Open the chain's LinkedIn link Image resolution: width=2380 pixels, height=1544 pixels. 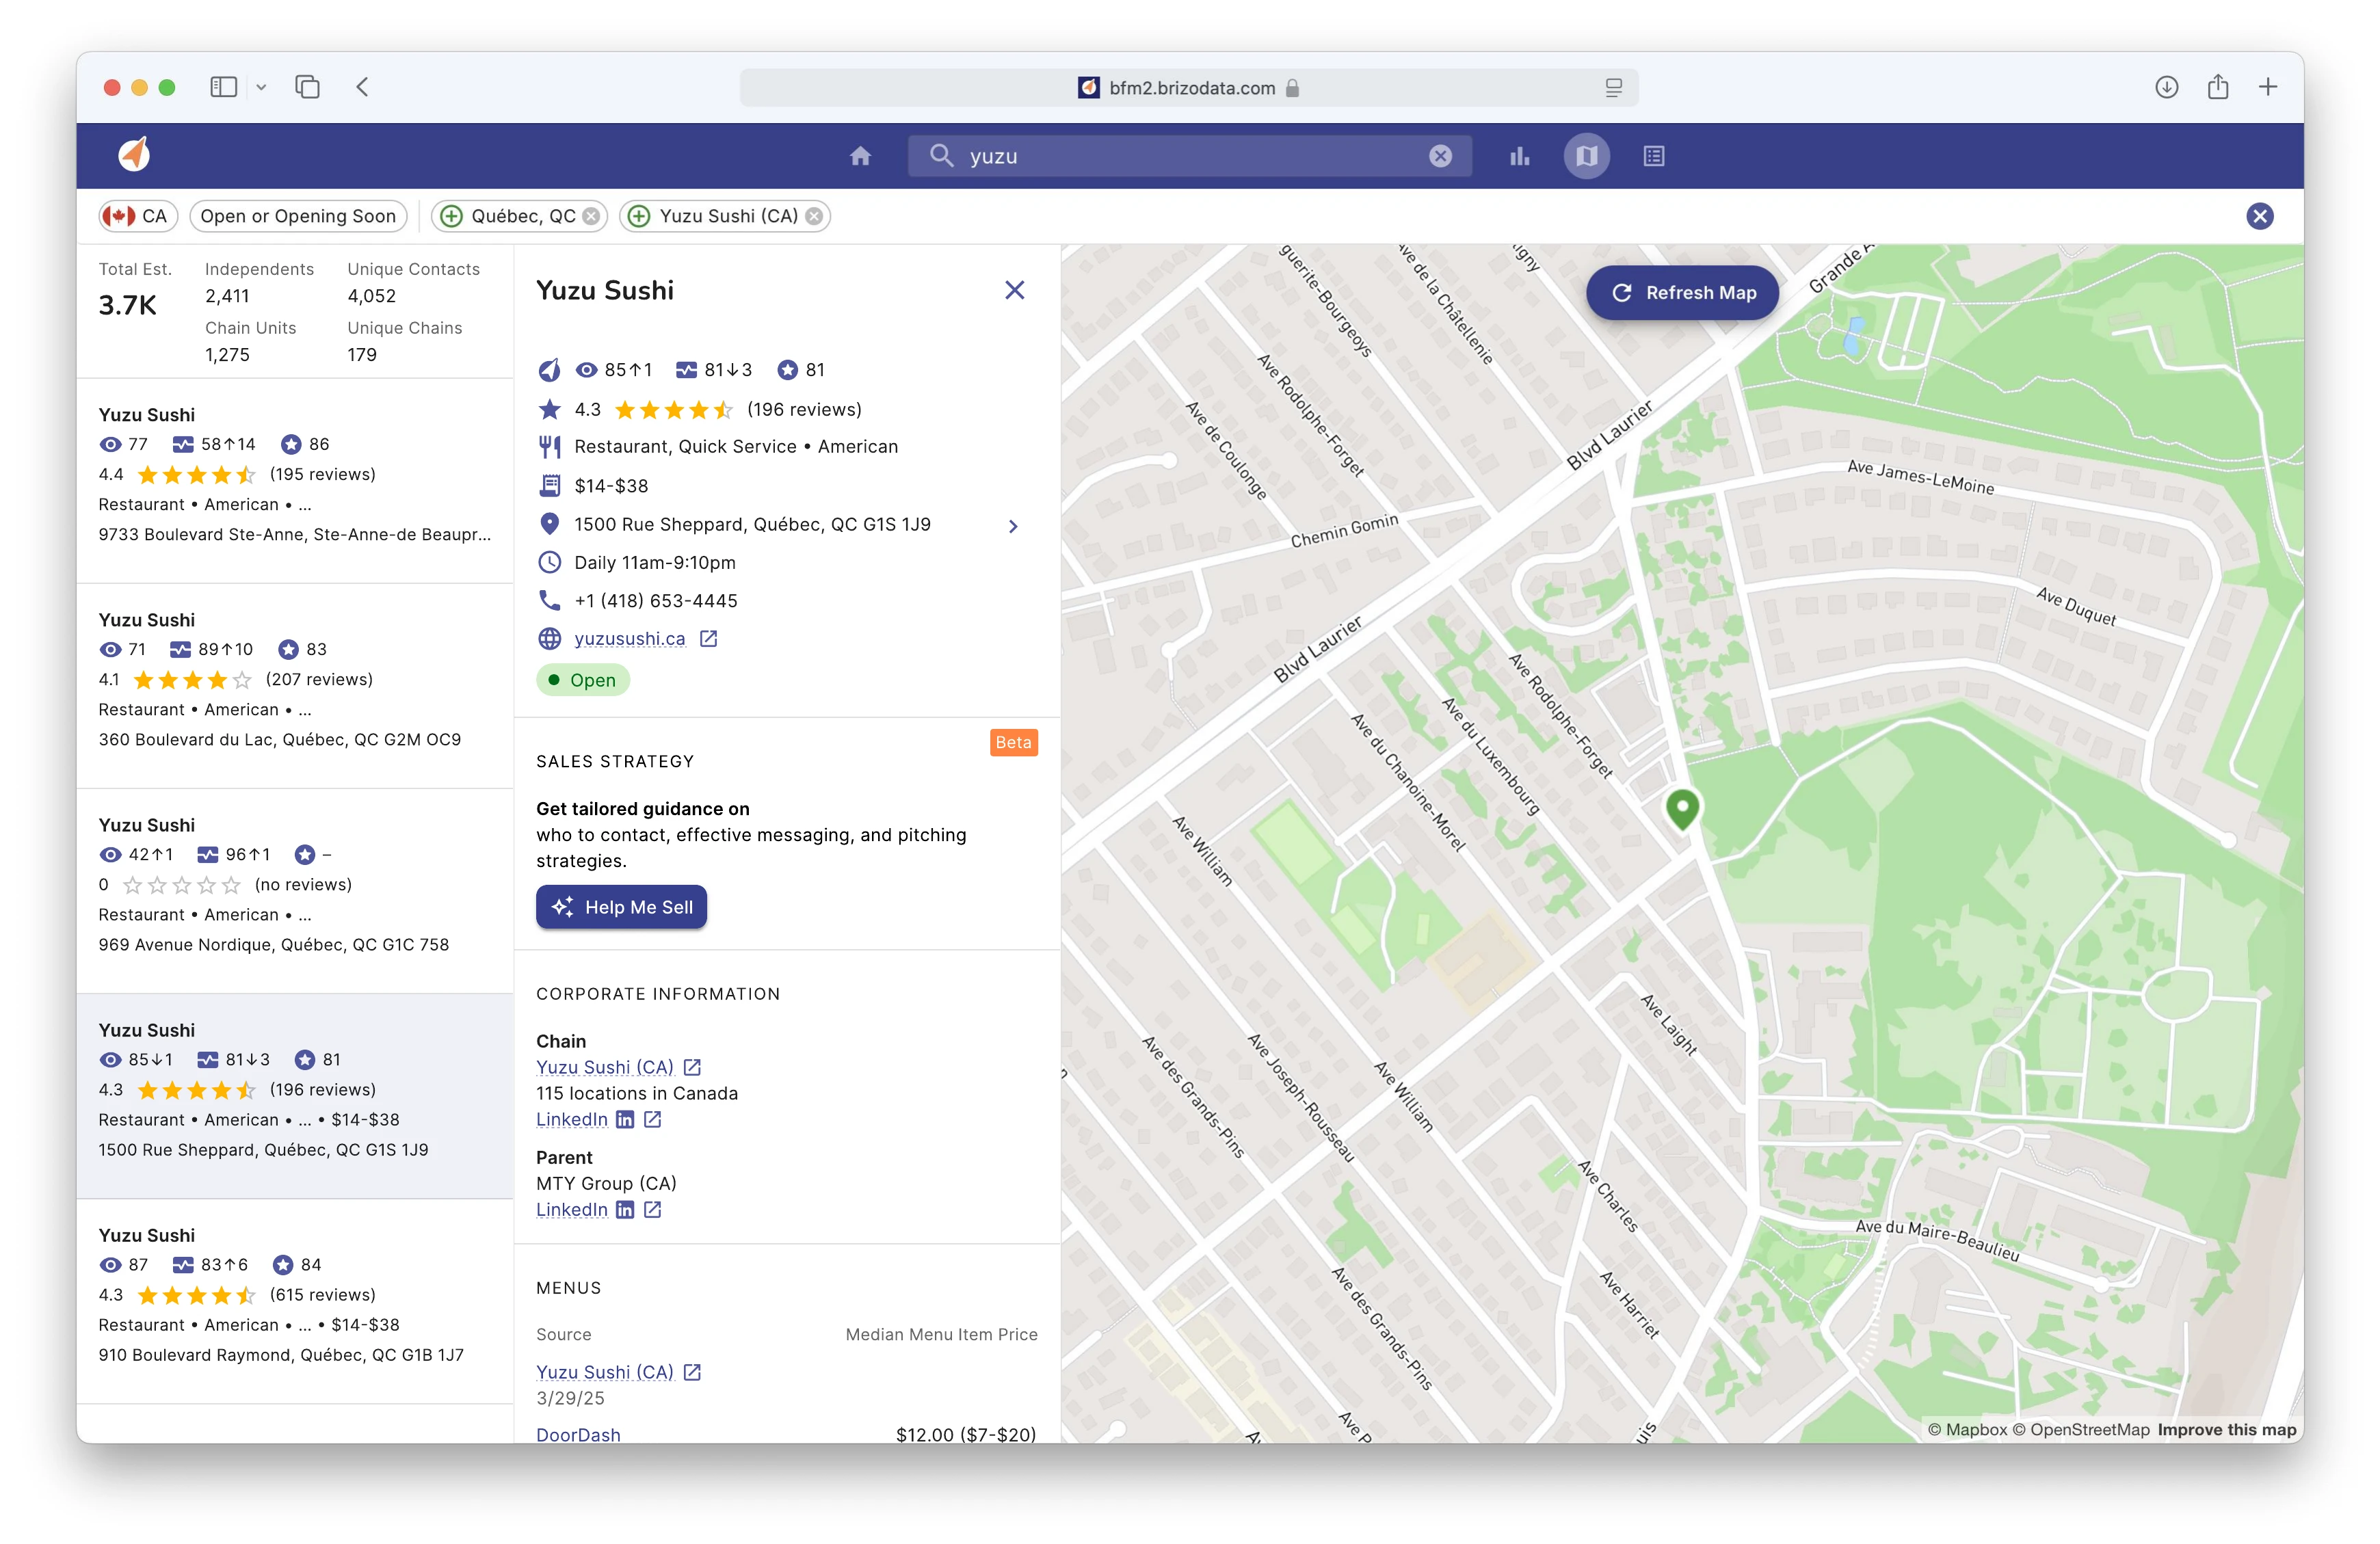click(x=572, y=1119)
